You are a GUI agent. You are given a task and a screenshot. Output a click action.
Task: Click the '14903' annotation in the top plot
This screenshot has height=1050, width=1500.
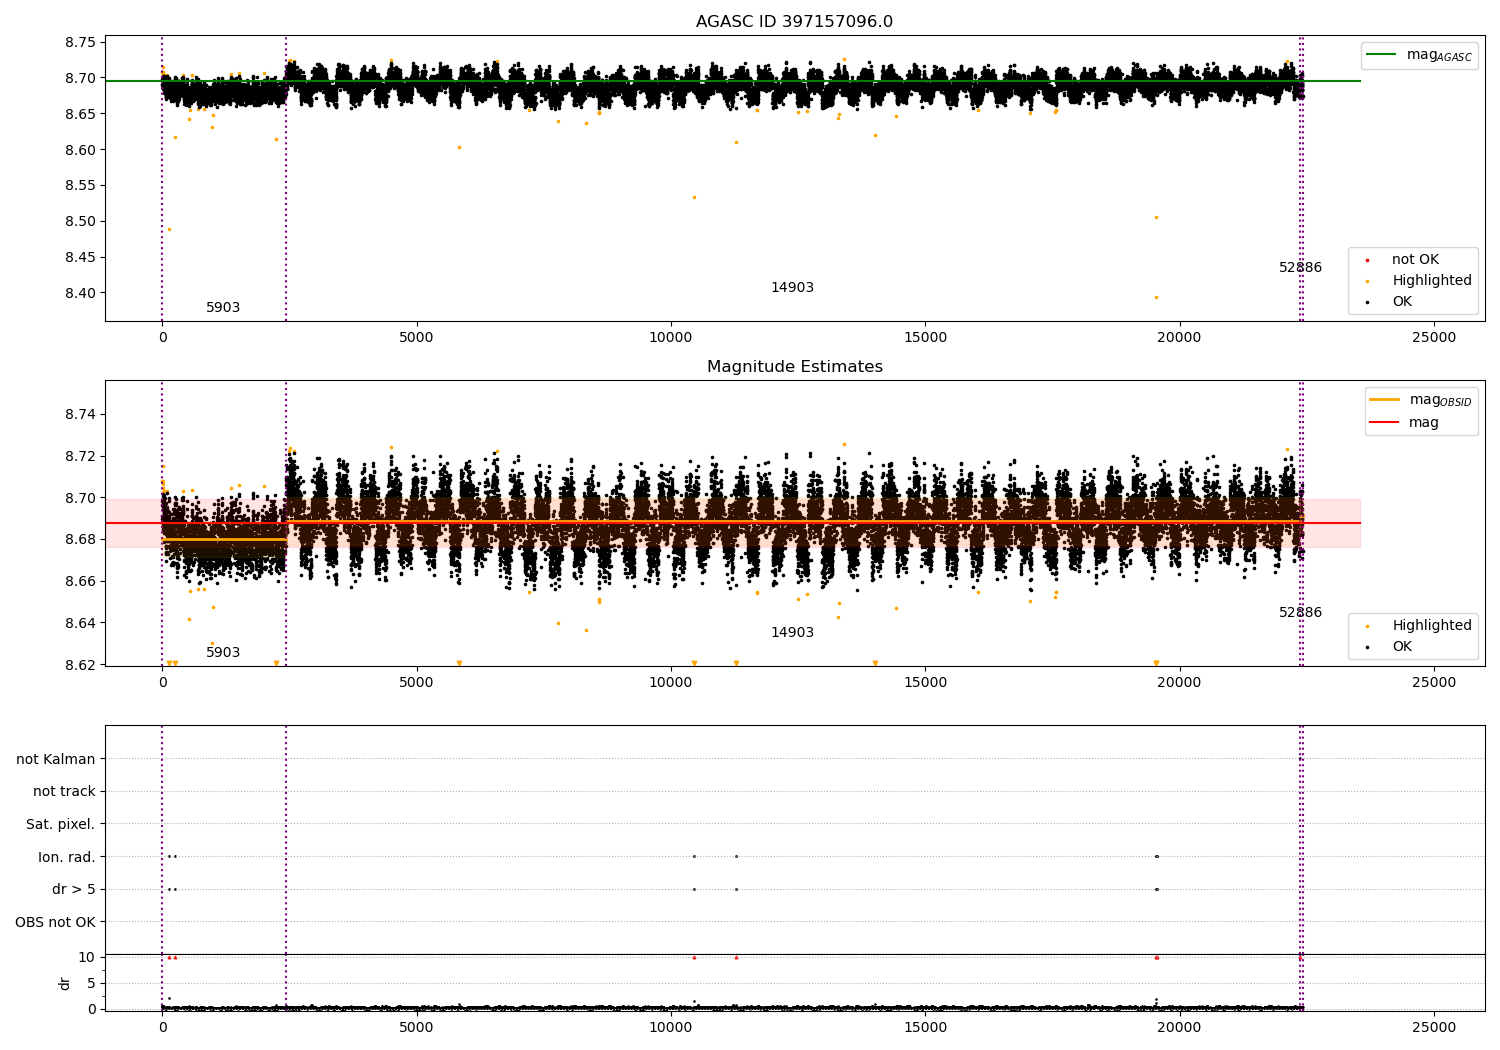coord(792,288)
